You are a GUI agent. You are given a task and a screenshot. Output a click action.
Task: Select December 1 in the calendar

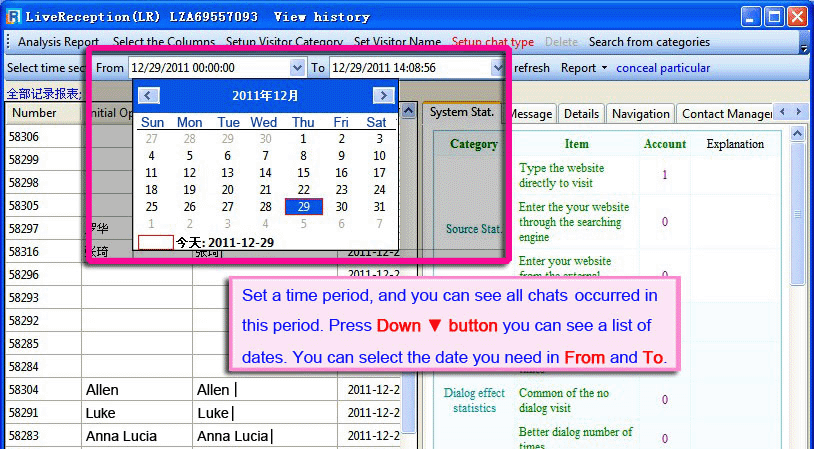pos(303,139)
